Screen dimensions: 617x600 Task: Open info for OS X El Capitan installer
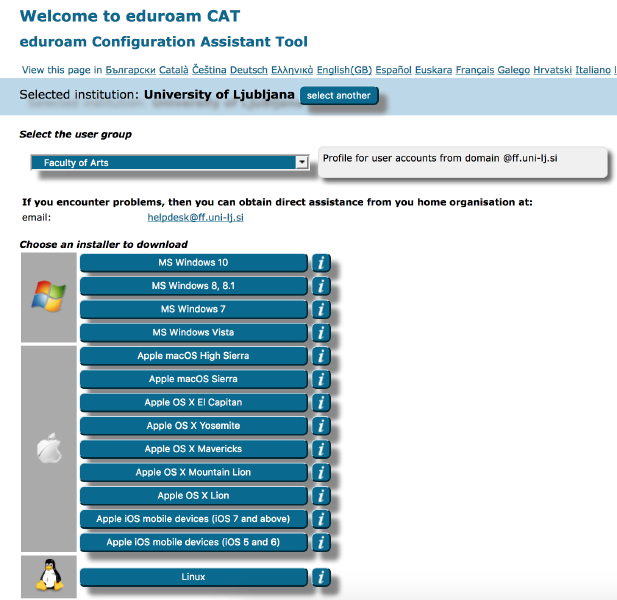pyautogui.click(x=321, y=402)
